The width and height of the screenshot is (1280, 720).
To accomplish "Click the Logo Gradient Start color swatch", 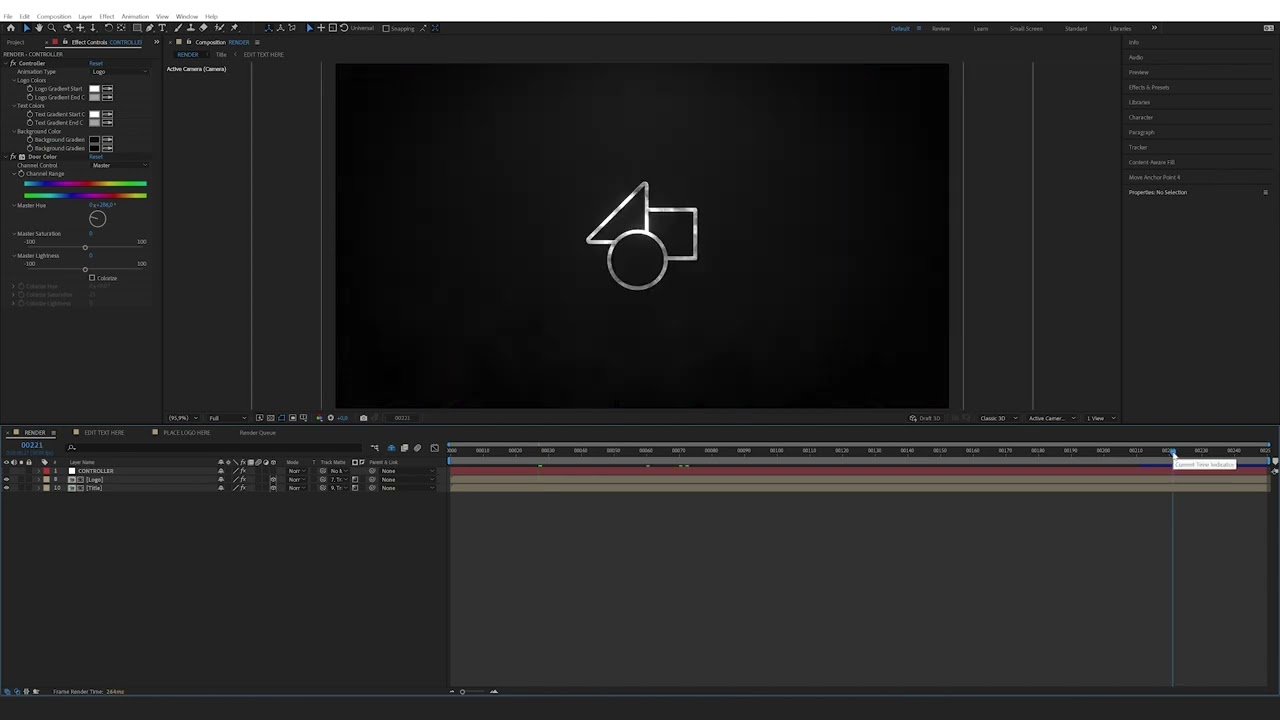I will point(94,89).
